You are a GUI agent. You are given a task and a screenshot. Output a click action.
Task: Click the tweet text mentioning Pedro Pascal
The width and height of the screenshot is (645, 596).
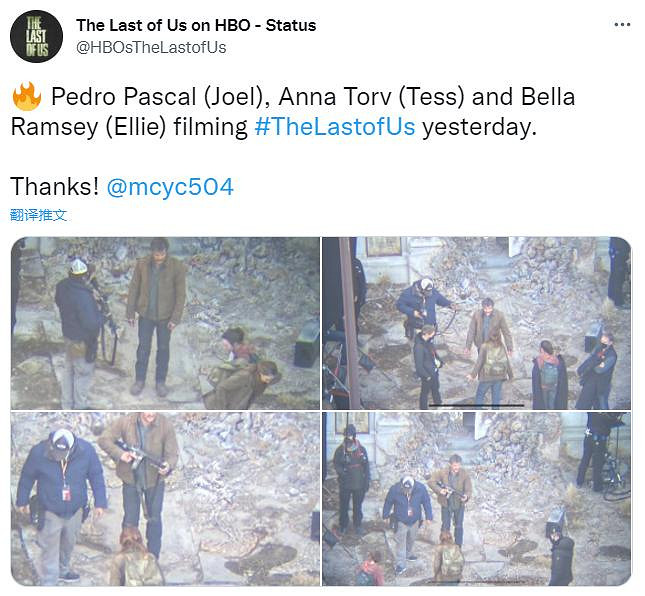(293, 111)
